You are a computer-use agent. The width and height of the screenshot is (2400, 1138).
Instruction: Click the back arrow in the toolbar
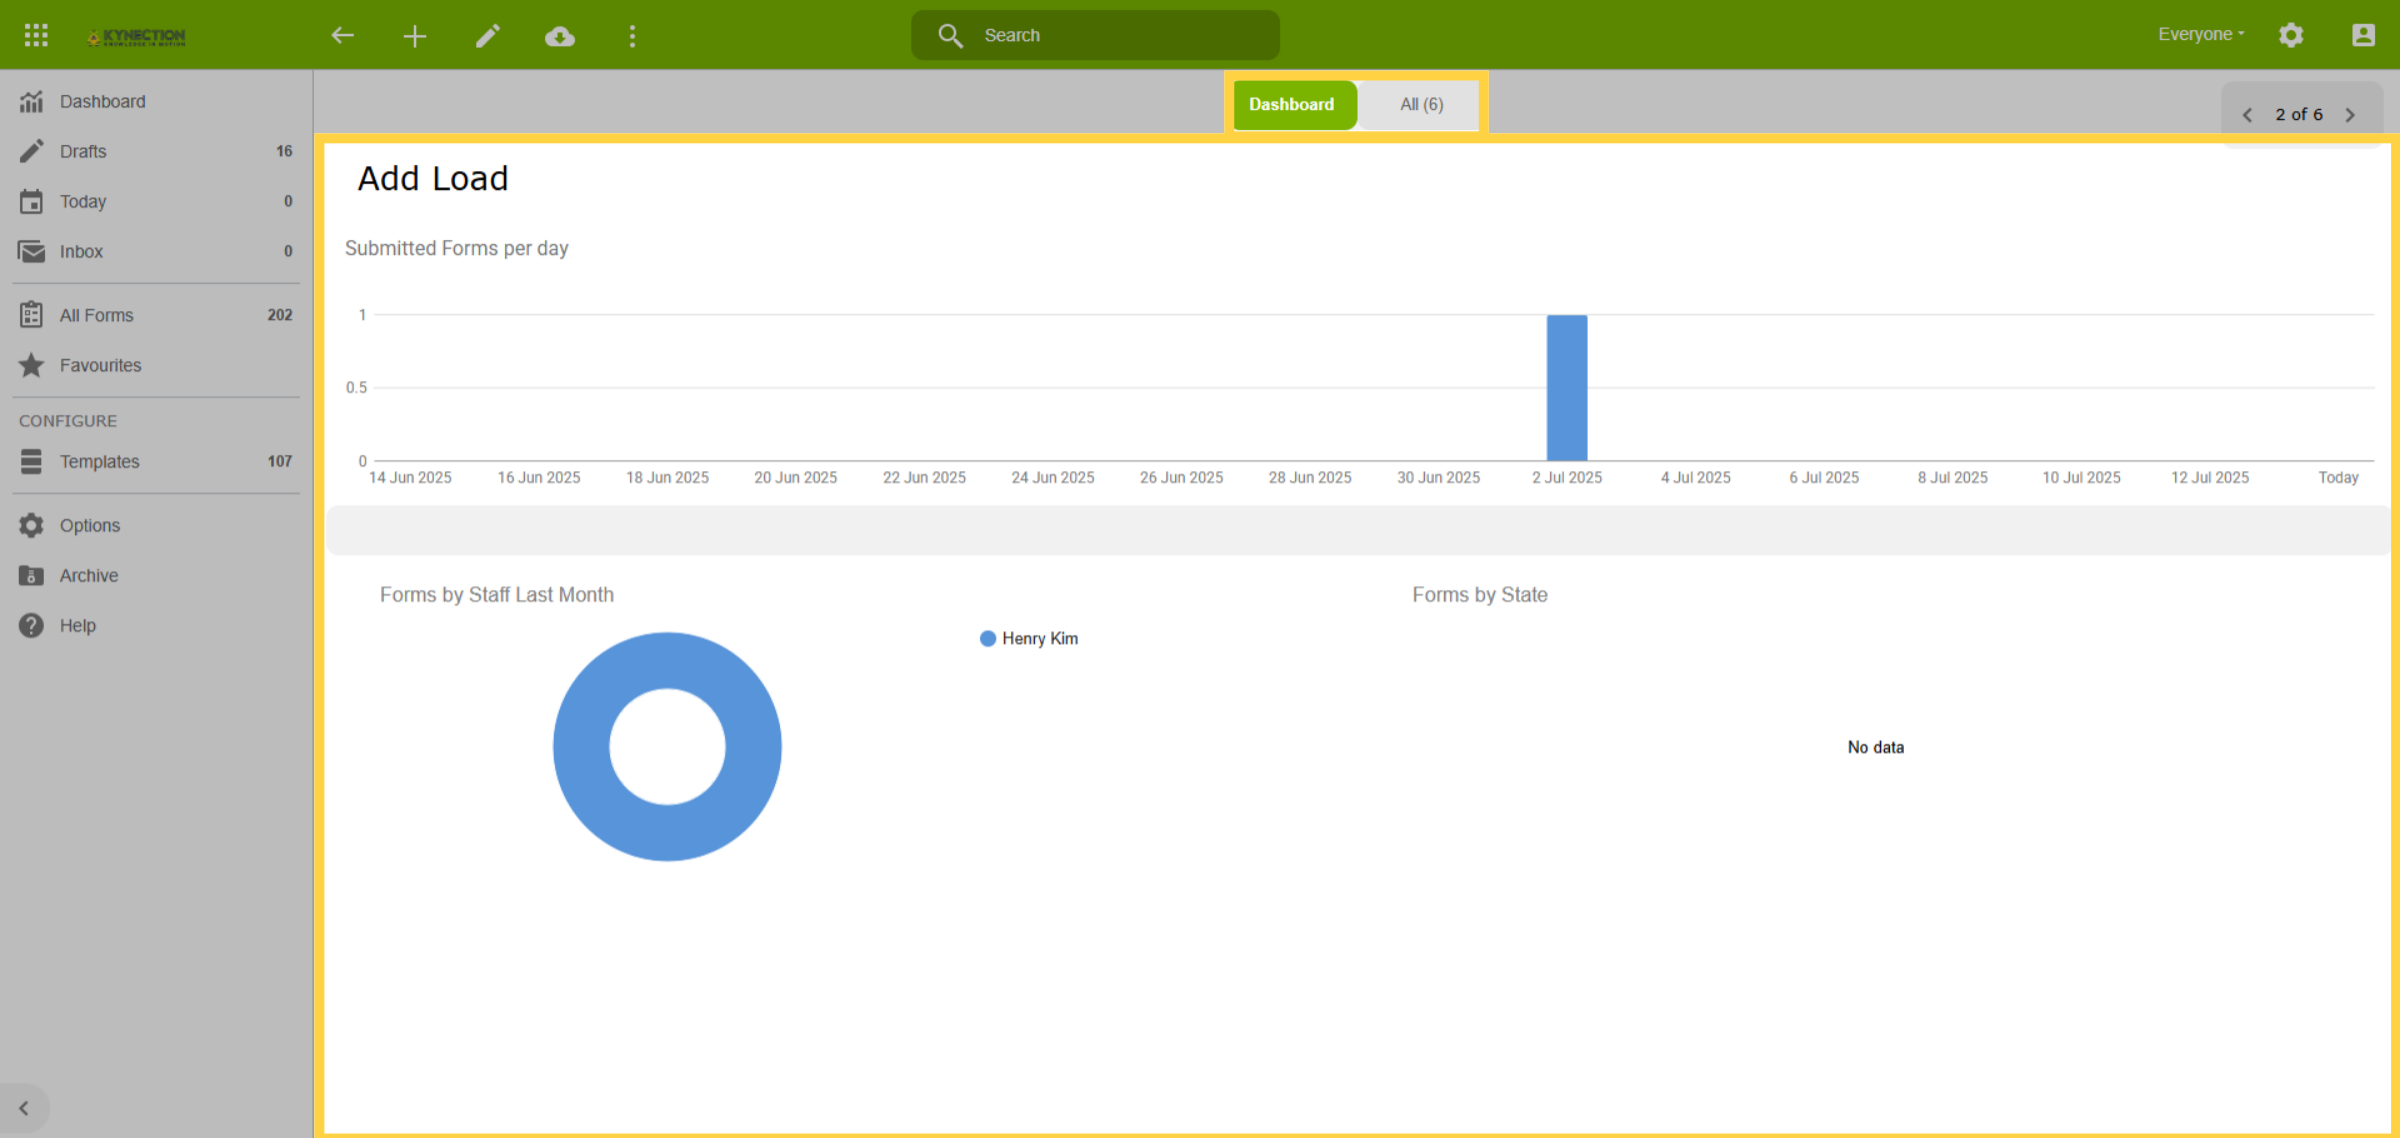pyautogui.click(x=342, y=36)
